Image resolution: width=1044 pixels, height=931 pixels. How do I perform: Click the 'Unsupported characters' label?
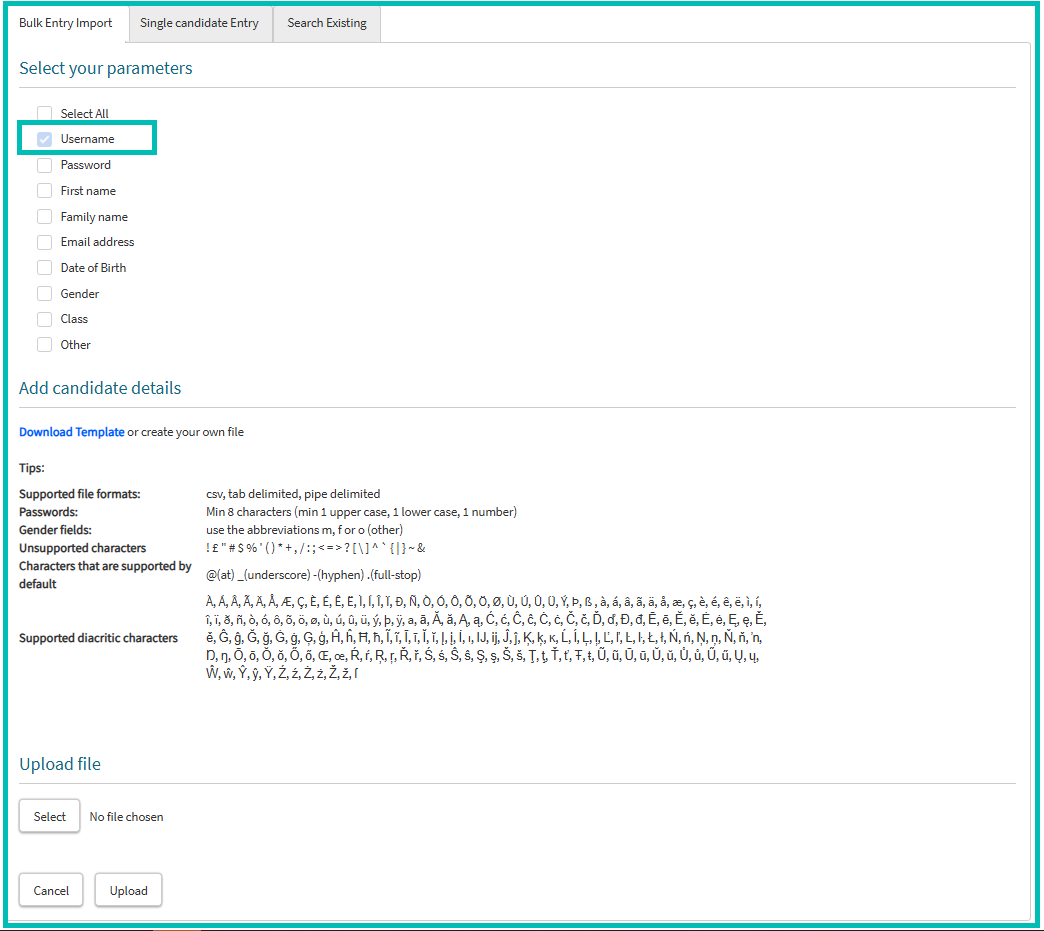pyautogui.click(x=83, y=548)
